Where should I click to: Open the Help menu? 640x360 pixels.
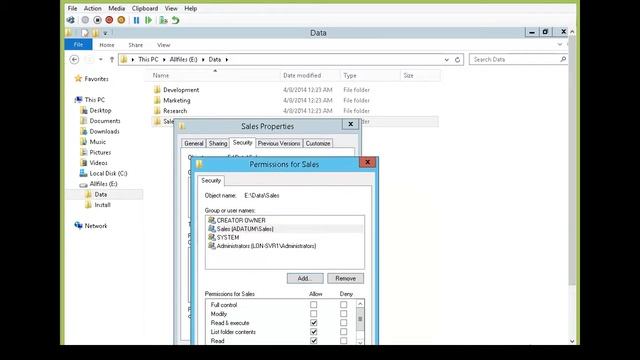[x=191, y=8]
